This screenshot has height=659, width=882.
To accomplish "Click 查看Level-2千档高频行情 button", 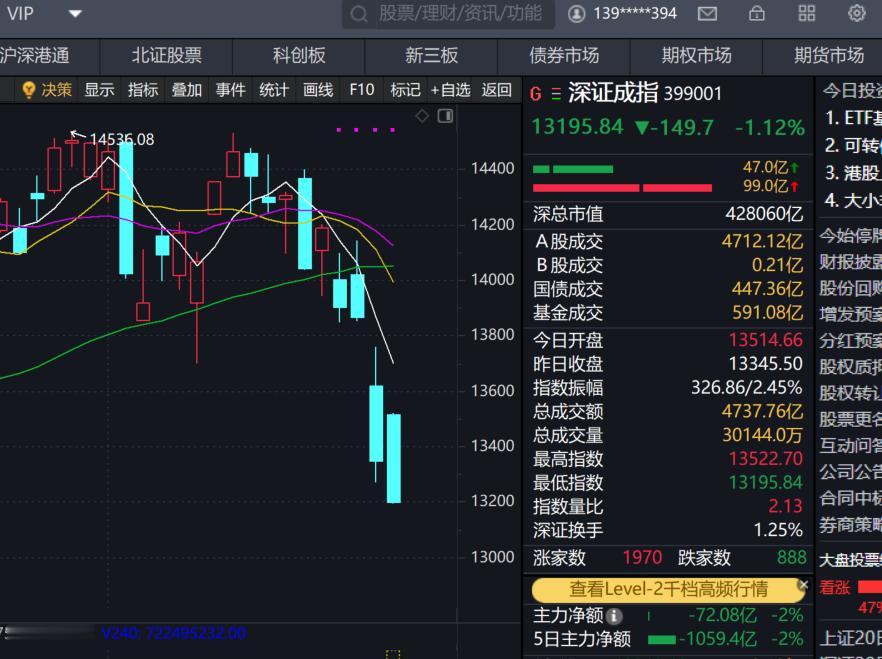I will (x=668, y=590).
